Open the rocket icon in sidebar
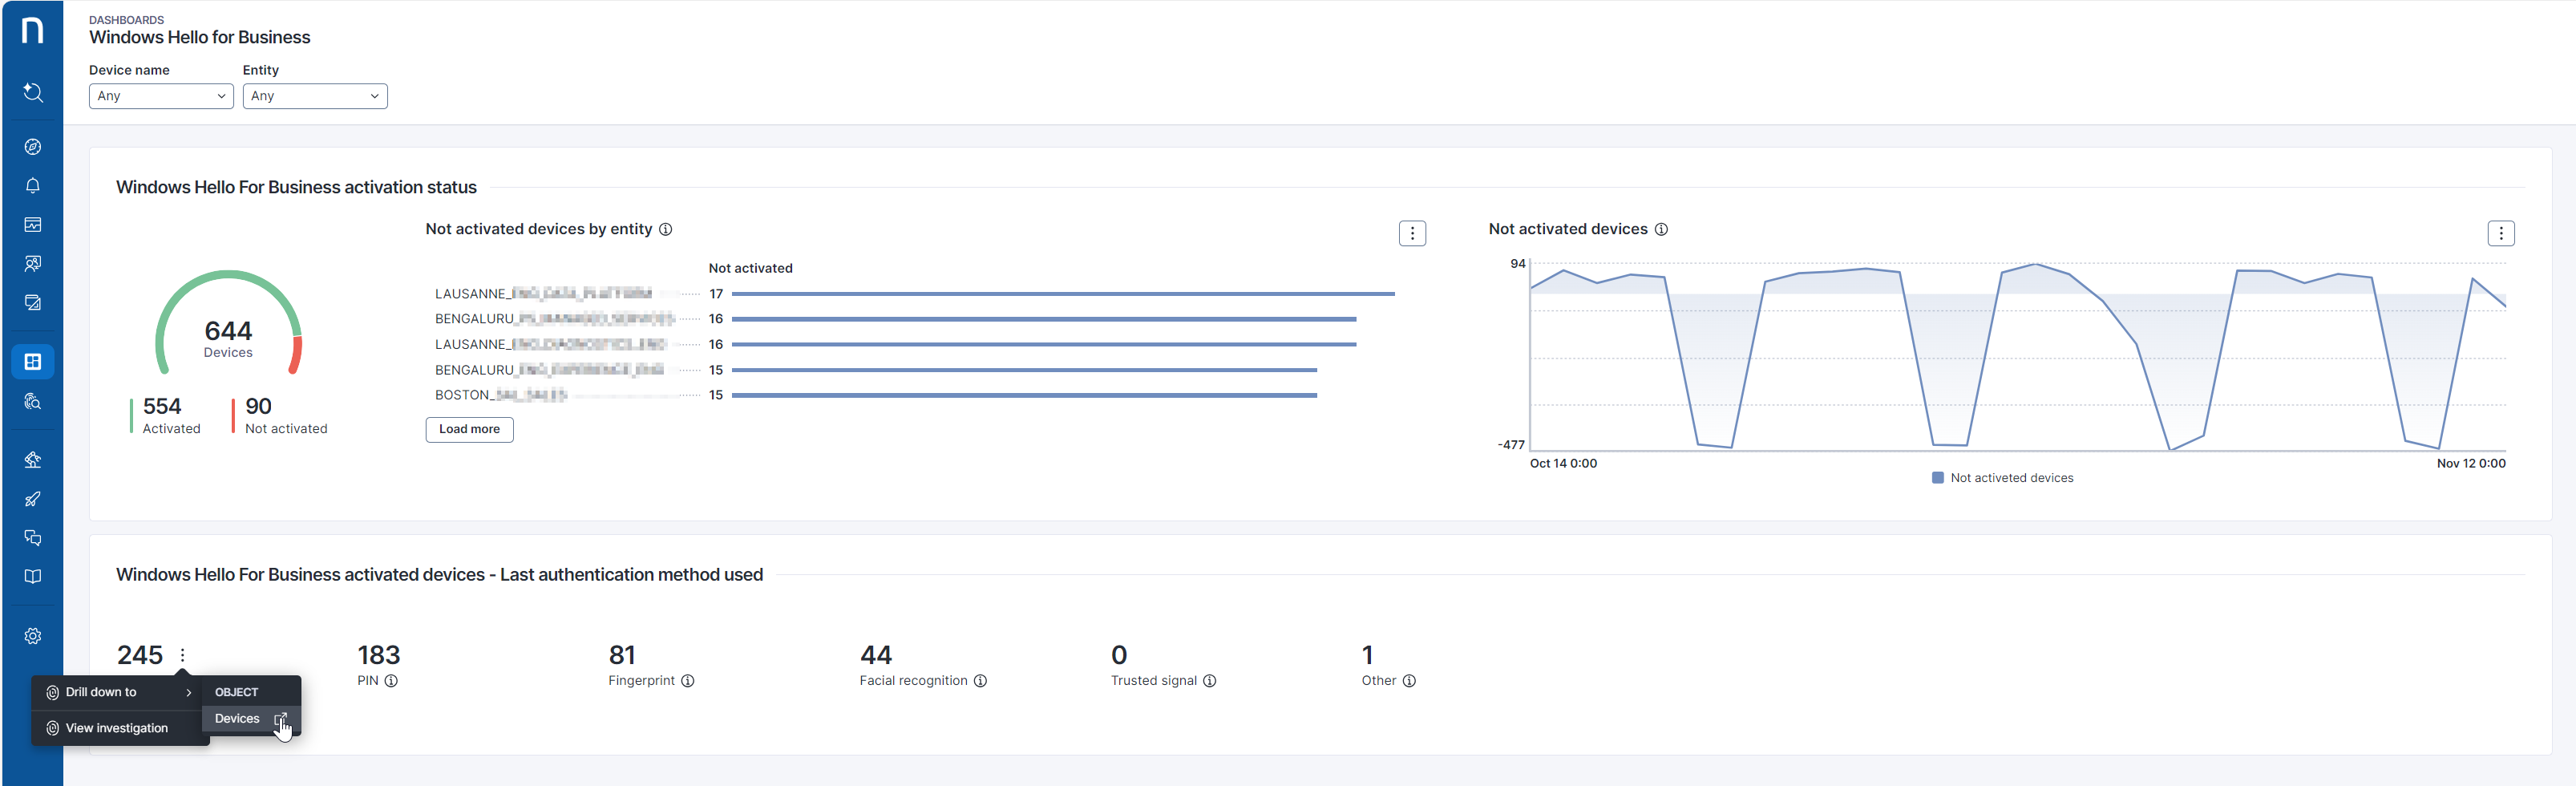 tap(33, 499)
